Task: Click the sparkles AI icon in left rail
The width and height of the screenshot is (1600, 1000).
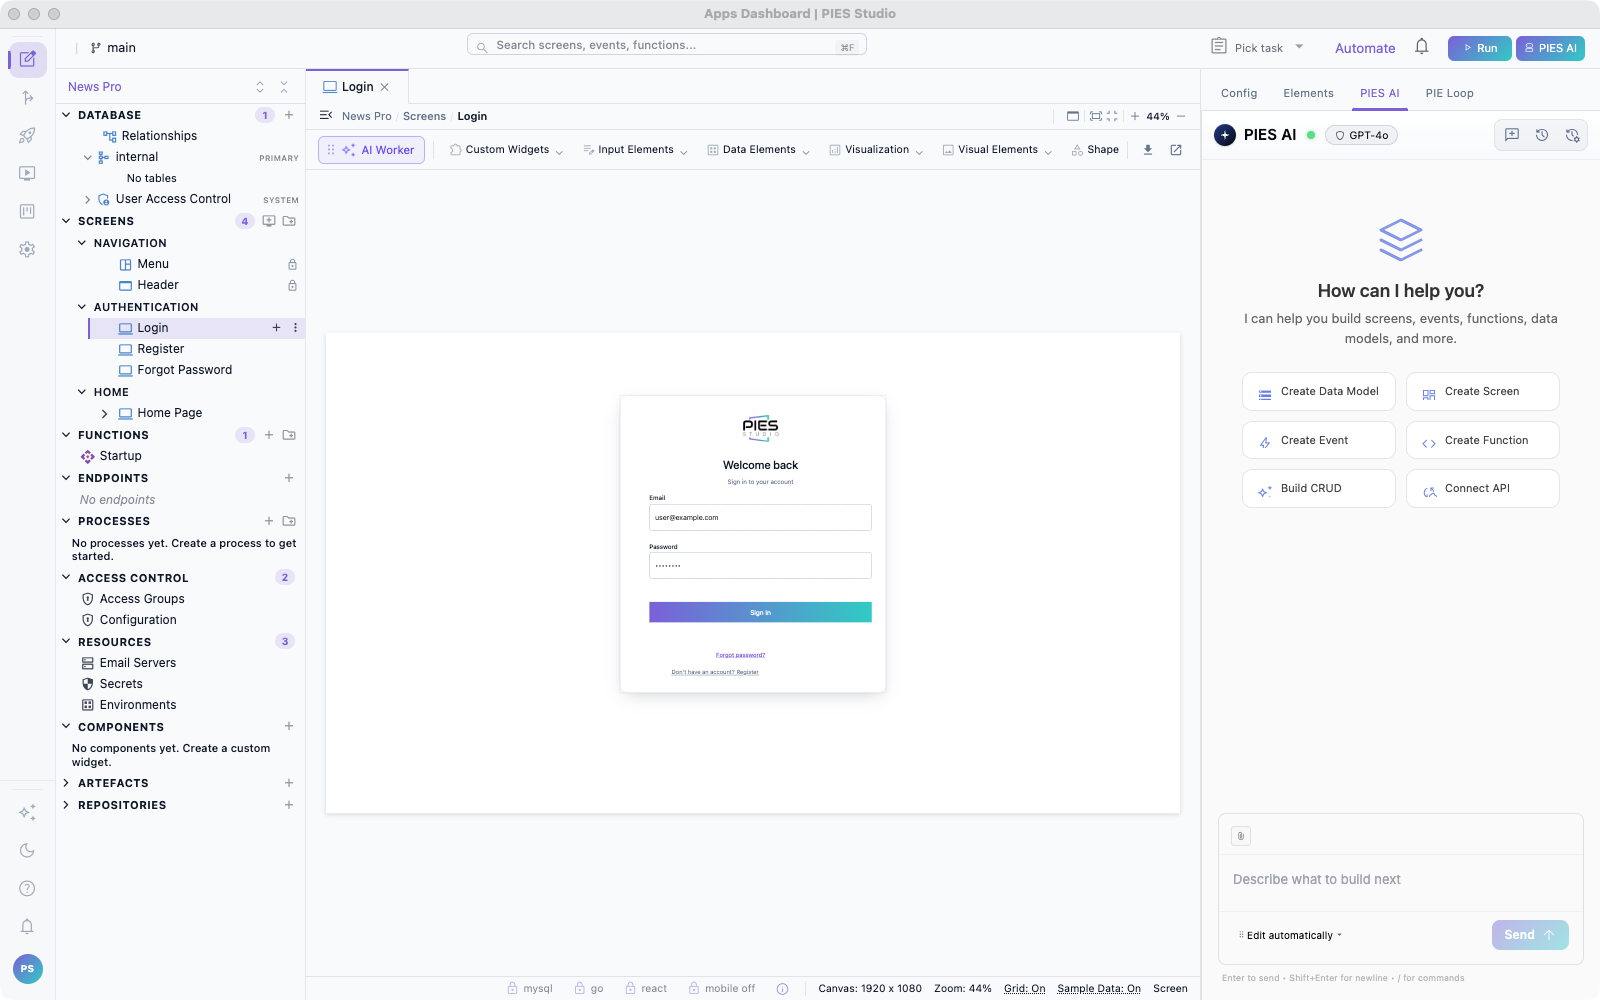Action: [27, 812]
